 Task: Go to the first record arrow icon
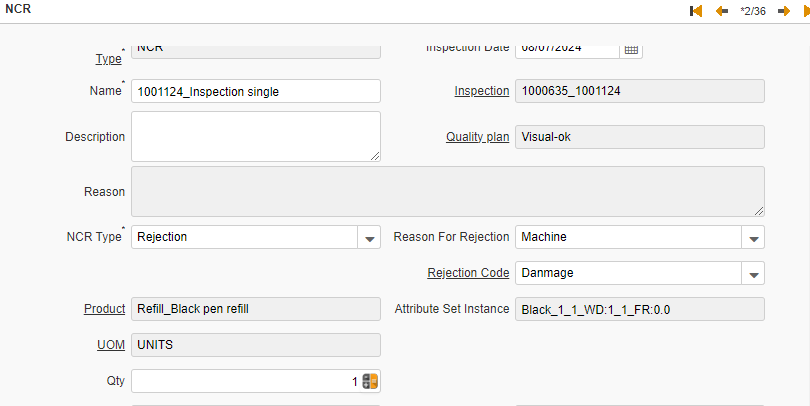(696, 11)
